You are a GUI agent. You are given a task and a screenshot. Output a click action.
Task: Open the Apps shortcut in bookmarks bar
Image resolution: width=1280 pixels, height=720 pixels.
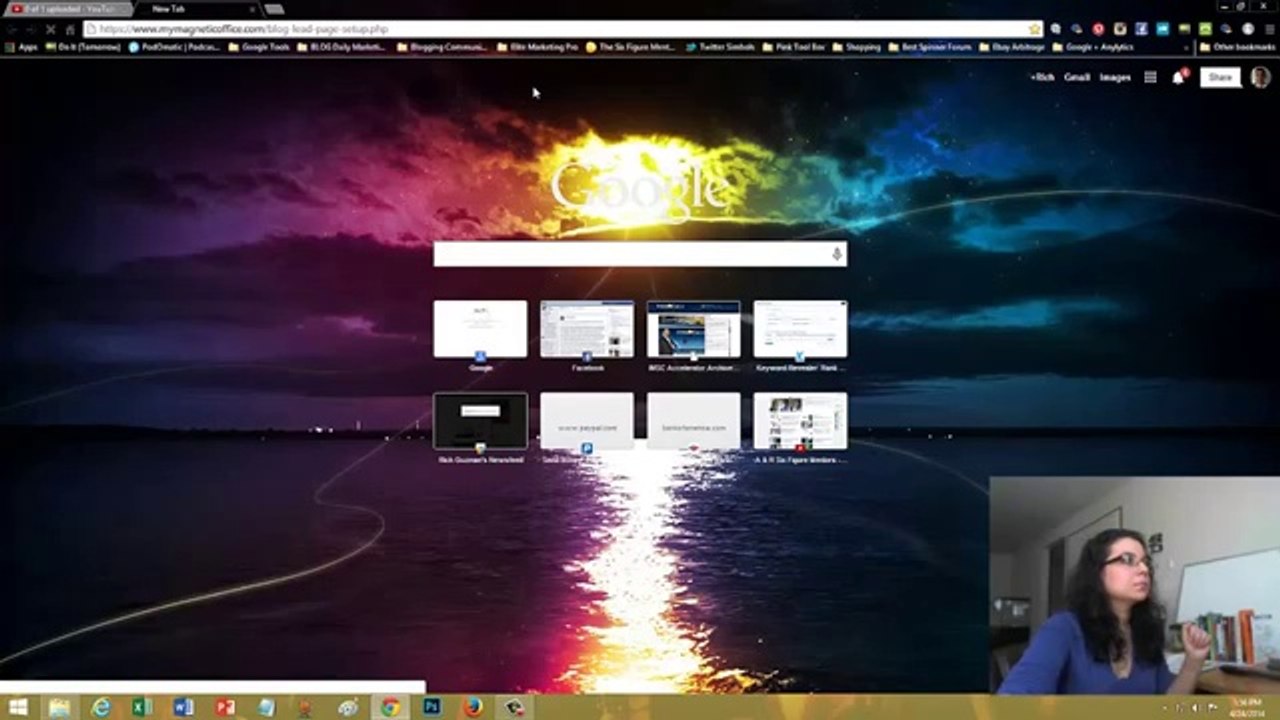[21, 47]
